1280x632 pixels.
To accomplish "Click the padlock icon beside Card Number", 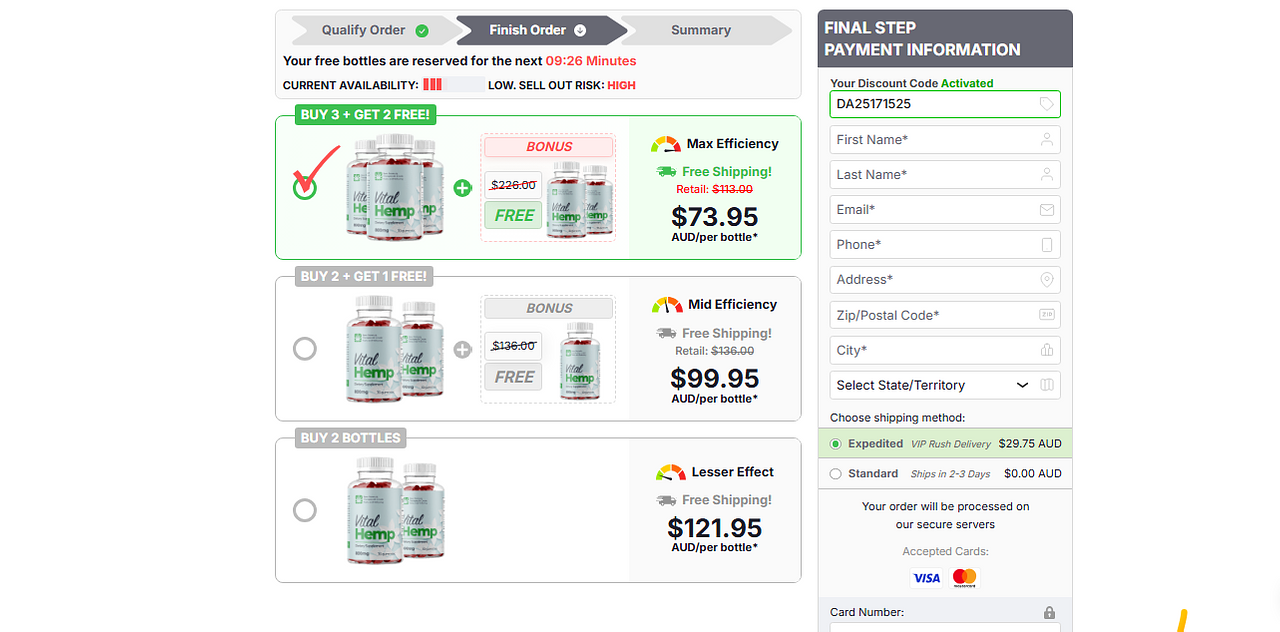I will (1049, 612).
